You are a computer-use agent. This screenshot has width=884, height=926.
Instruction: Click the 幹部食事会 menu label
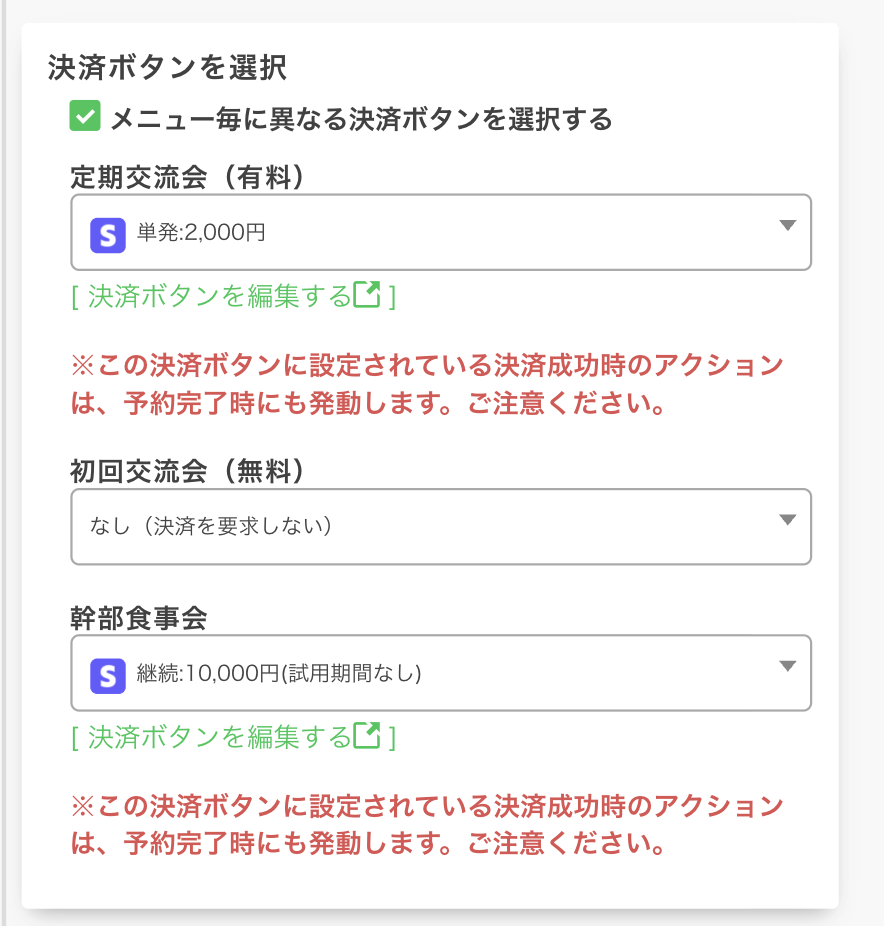pos(139,618)
